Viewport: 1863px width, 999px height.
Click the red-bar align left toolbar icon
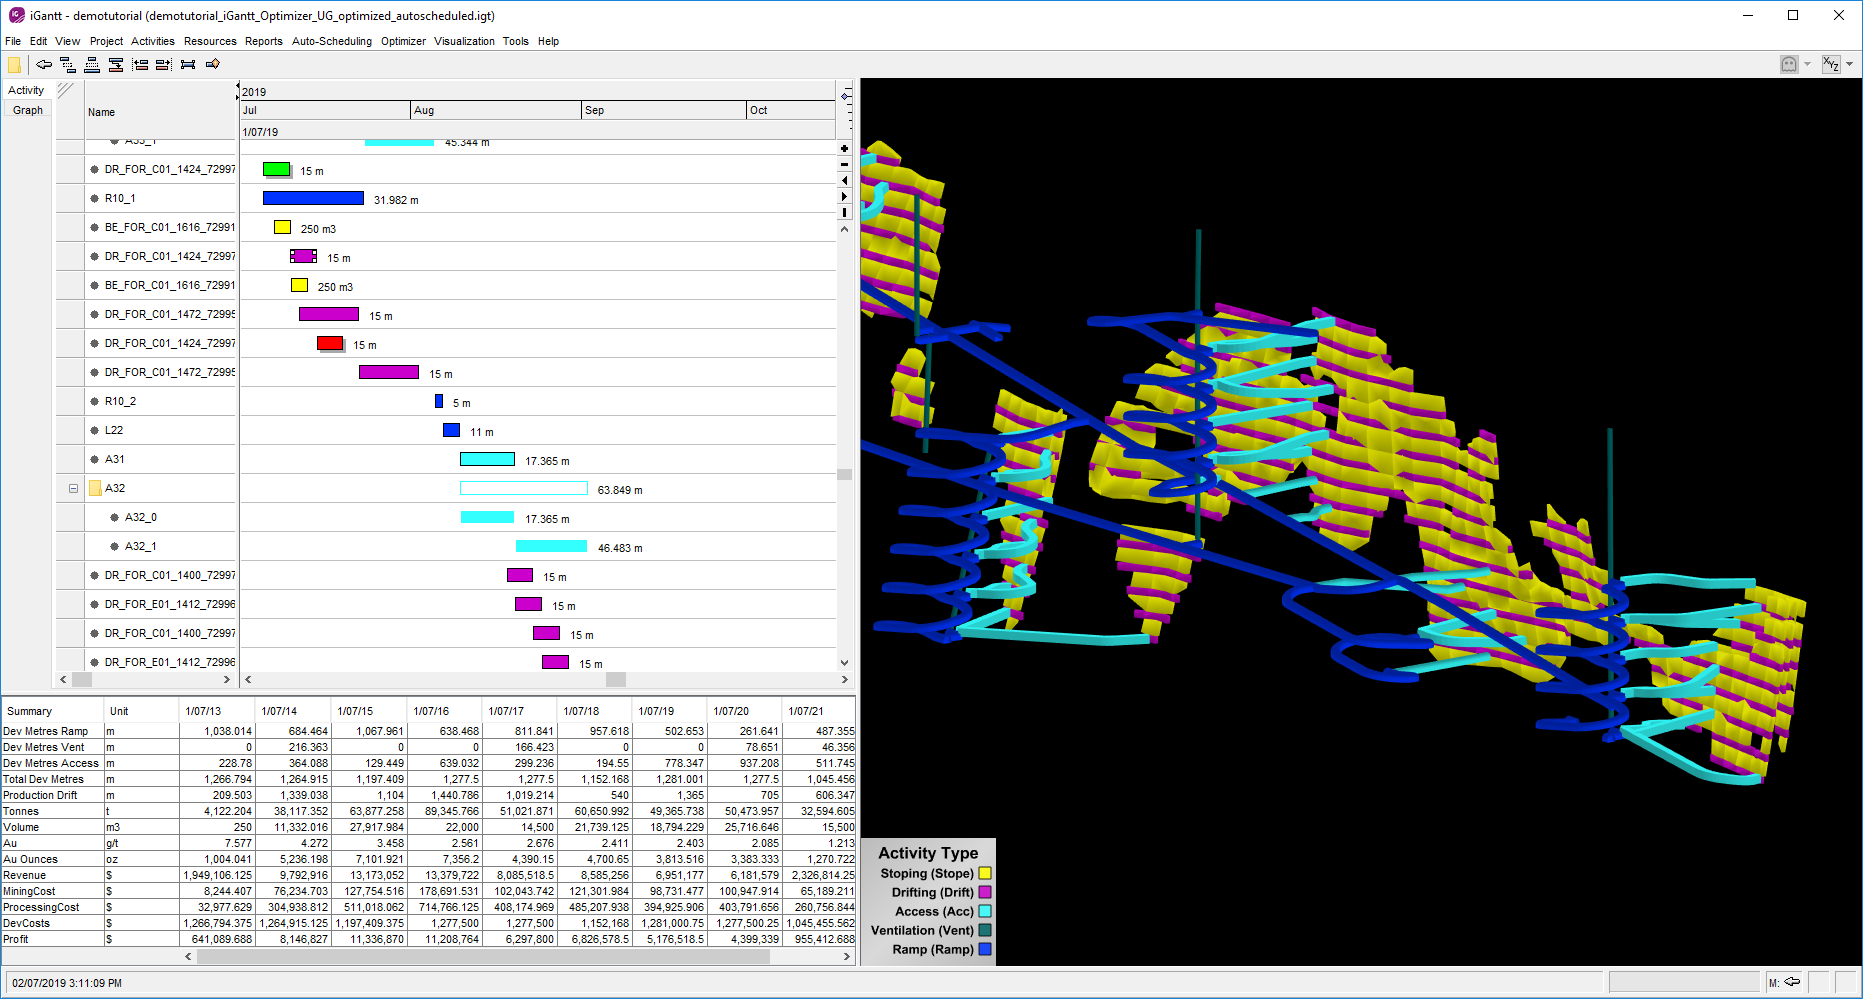(140, 65)
